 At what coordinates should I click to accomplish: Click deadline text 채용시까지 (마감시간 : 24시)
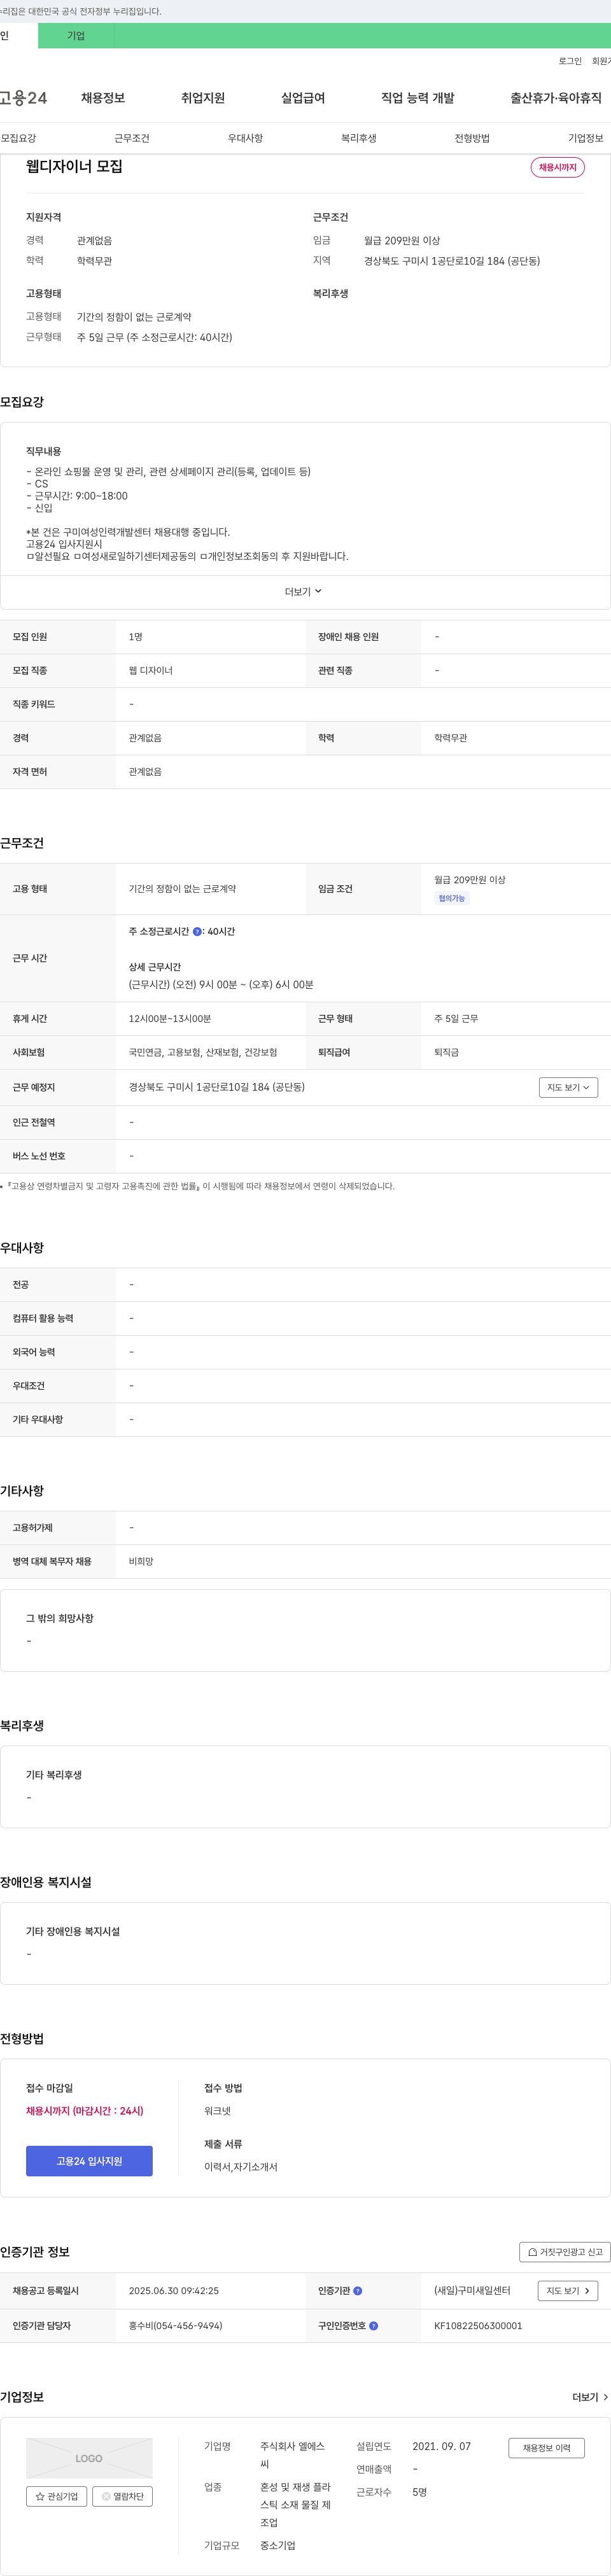pos(85,2111)
